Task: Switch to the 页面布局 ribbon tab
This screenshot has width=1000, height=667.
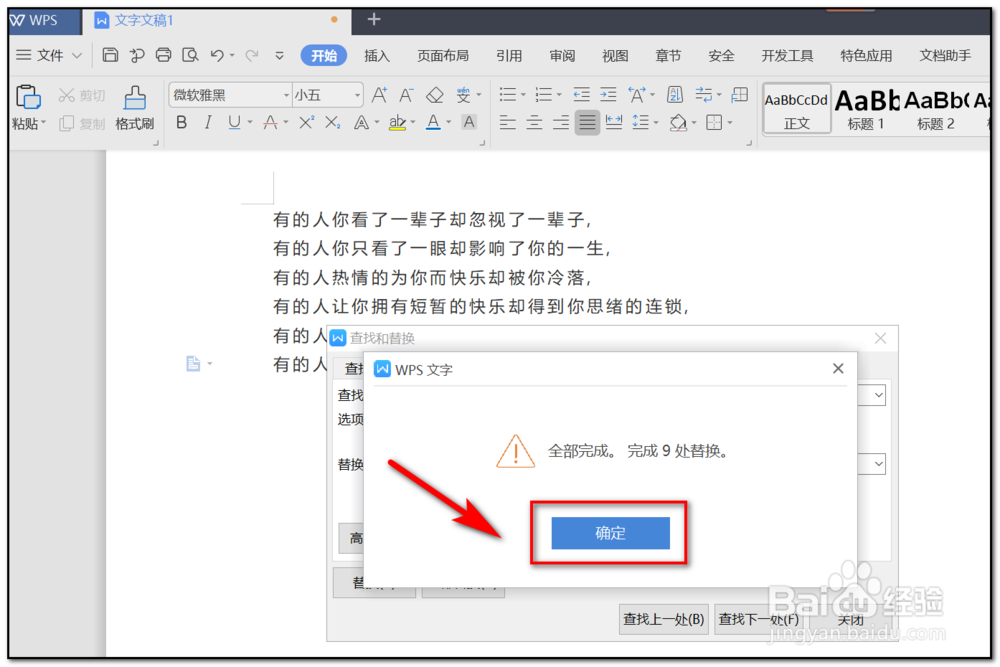Action: [443, 56]
